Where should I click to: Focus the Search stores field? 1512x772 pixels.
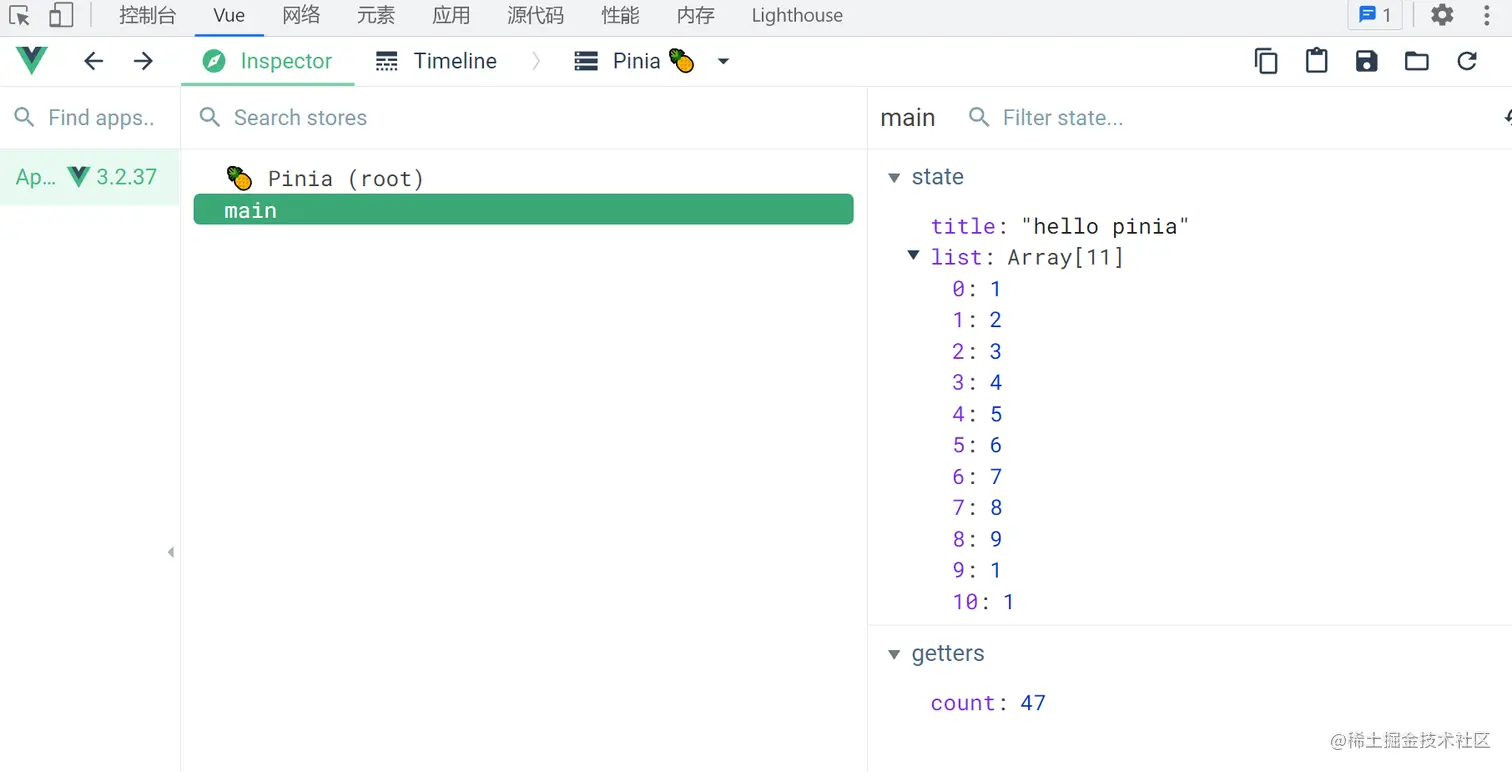524,118
